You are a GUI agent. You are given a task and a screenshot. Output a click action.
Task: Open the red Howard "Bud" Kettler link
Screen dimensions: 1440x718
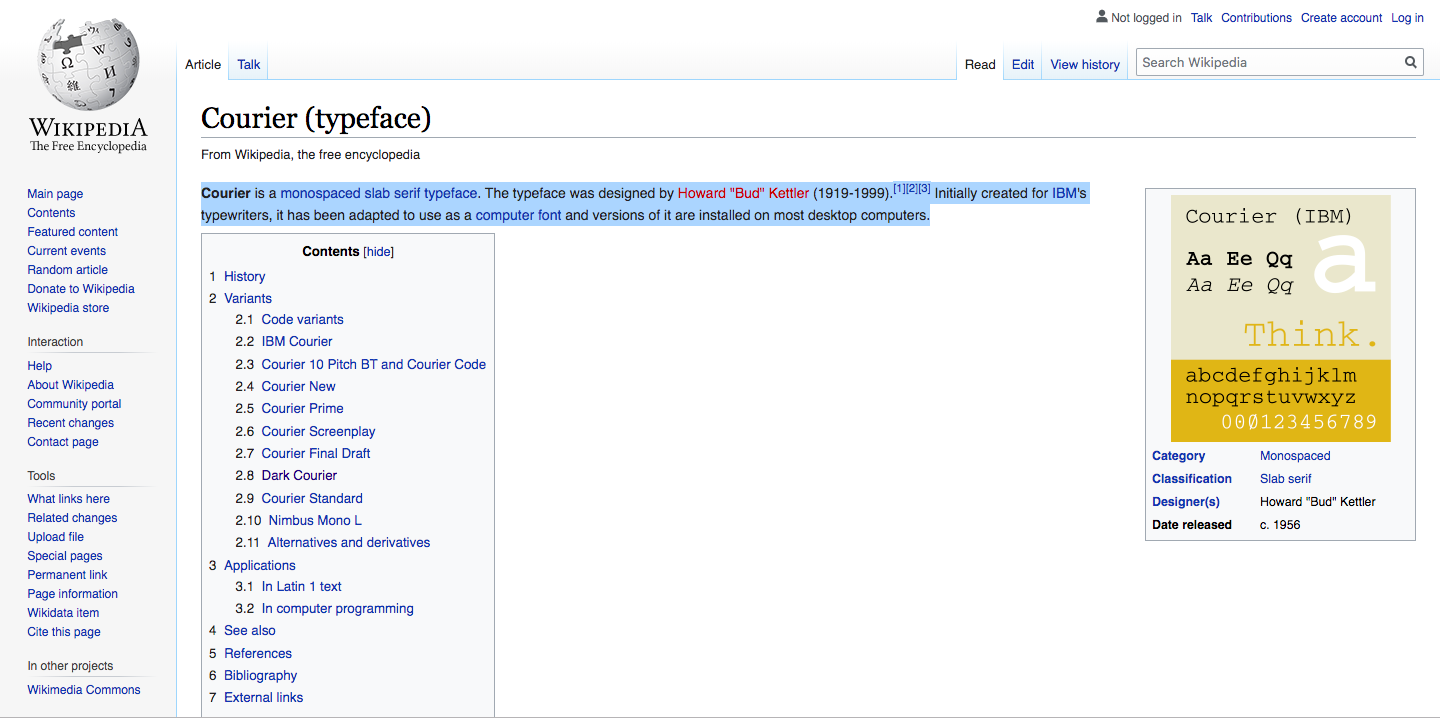[x=743, y=194]
